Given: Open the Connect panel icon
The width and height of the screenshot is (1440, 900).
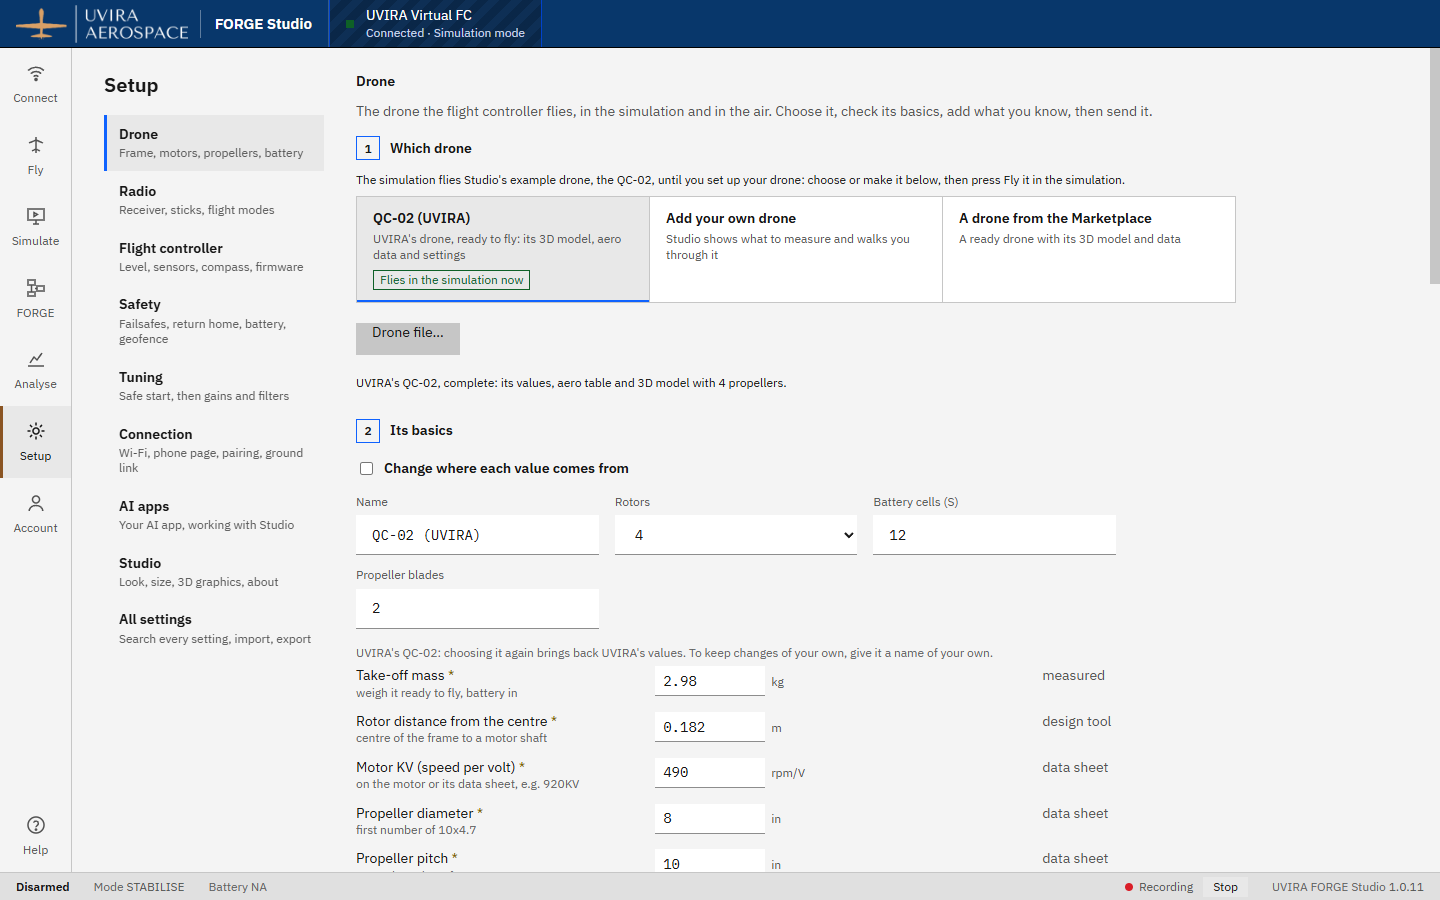Looking at the screenshot, I should 36,74.
